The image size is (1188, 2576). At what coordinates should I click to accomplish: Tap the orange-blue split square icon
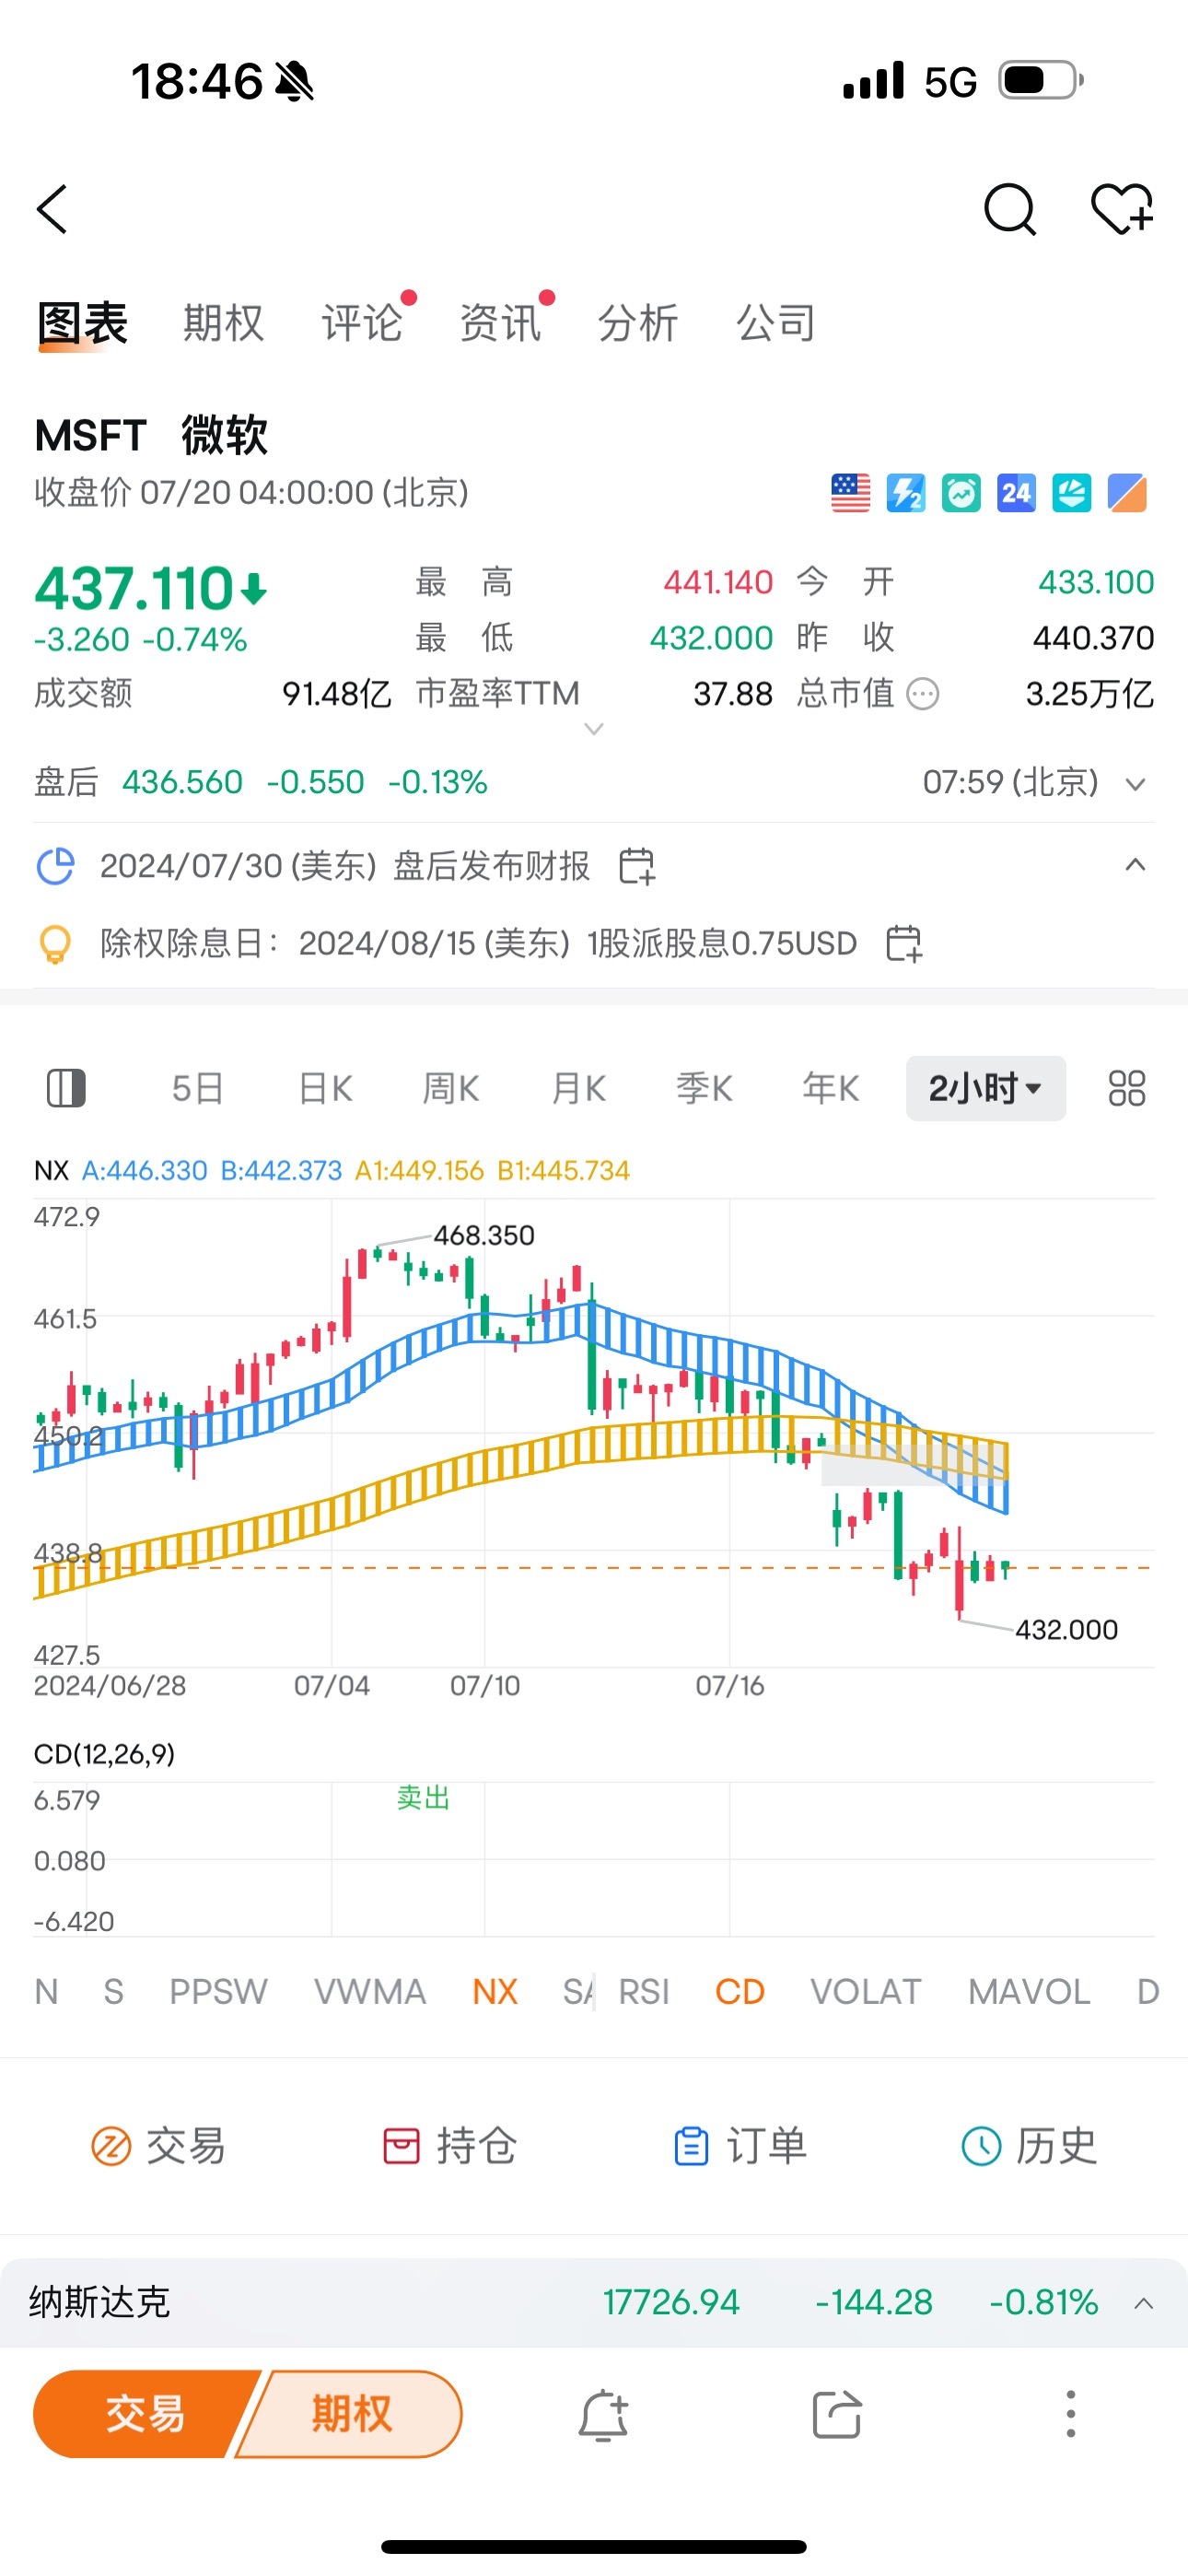[1127, 493]
